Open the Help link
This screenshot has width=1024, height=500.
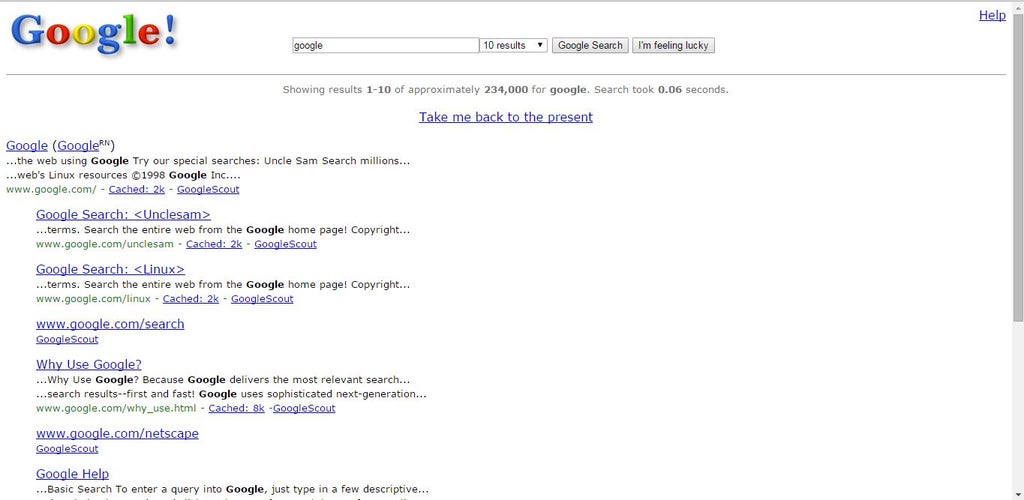tap(992, 15)
